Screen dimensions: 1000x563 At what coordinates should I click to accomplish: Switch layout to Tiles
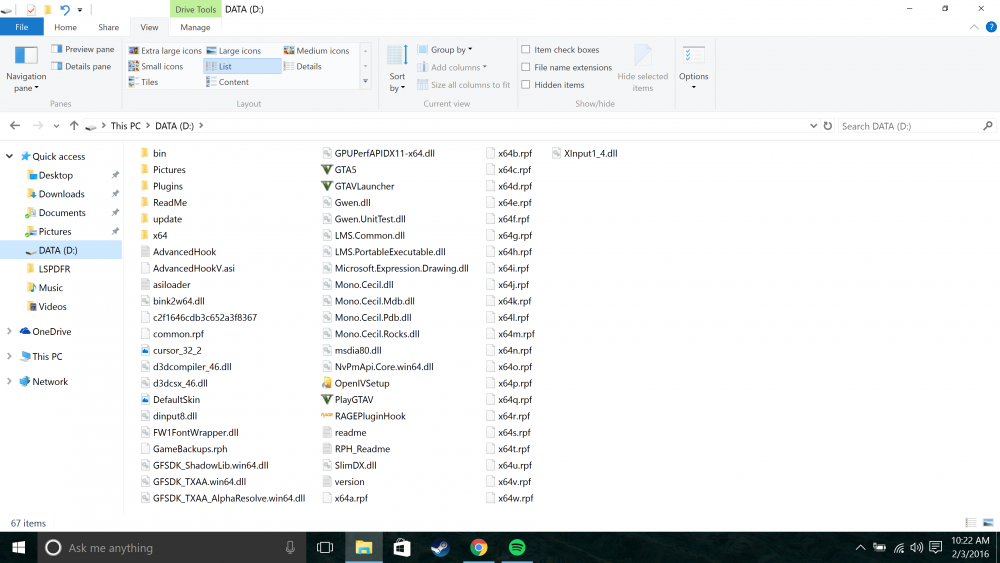[143, 82]
